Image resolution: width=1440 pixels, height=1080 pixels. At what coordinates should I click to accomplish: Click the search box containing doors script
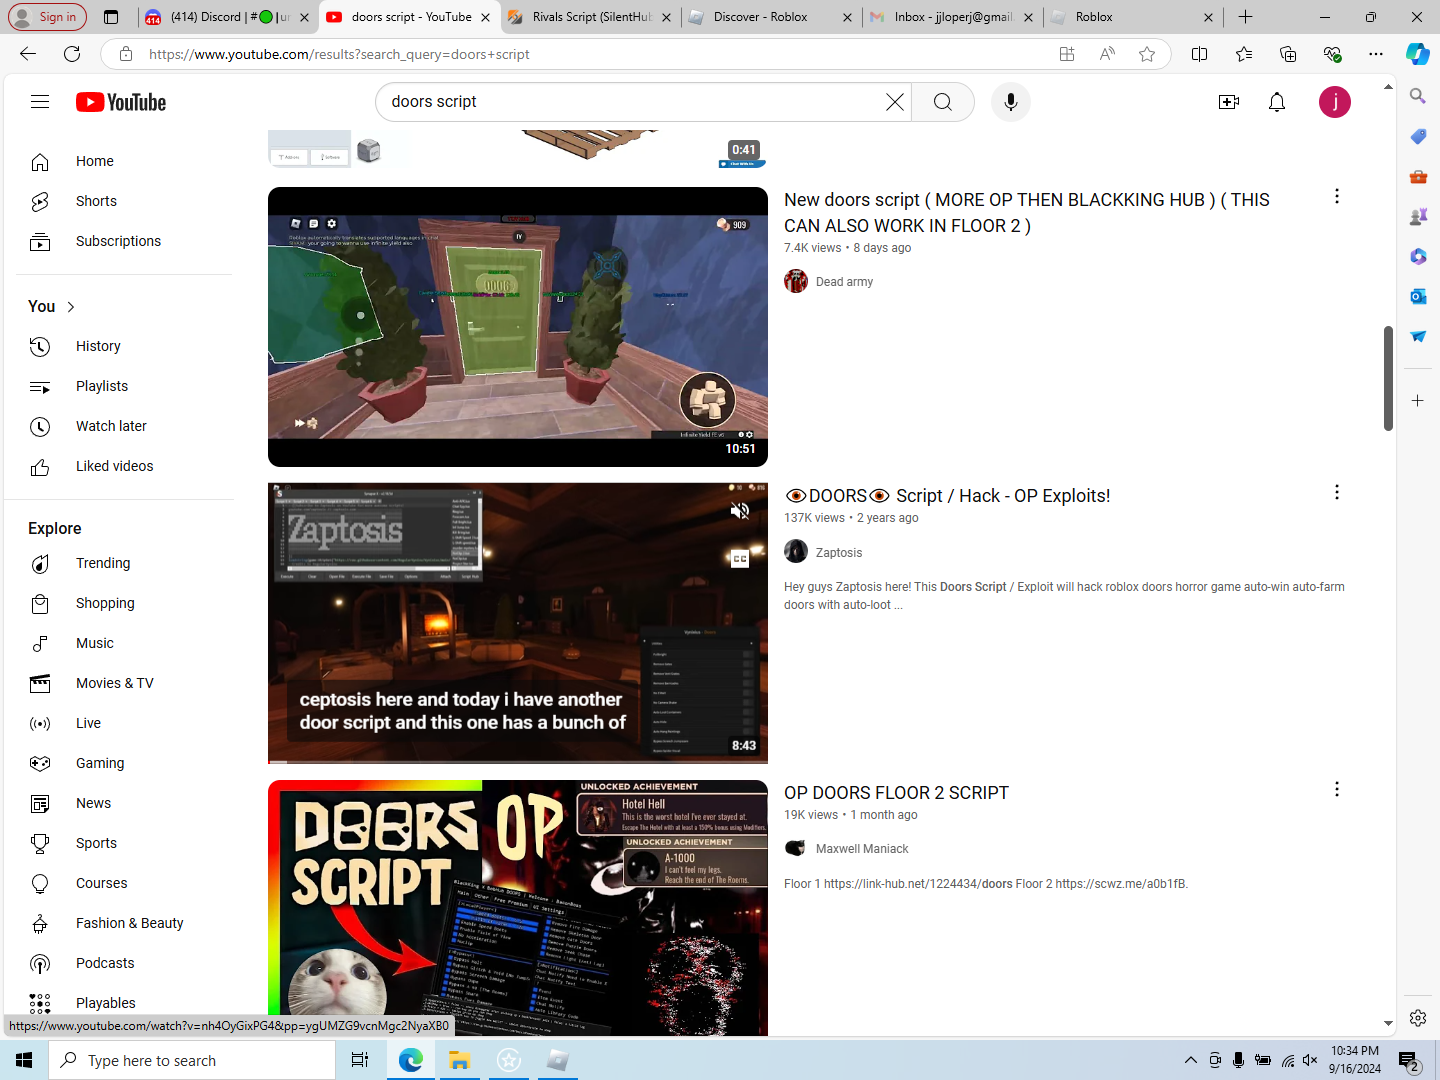(x=636, y=102)
